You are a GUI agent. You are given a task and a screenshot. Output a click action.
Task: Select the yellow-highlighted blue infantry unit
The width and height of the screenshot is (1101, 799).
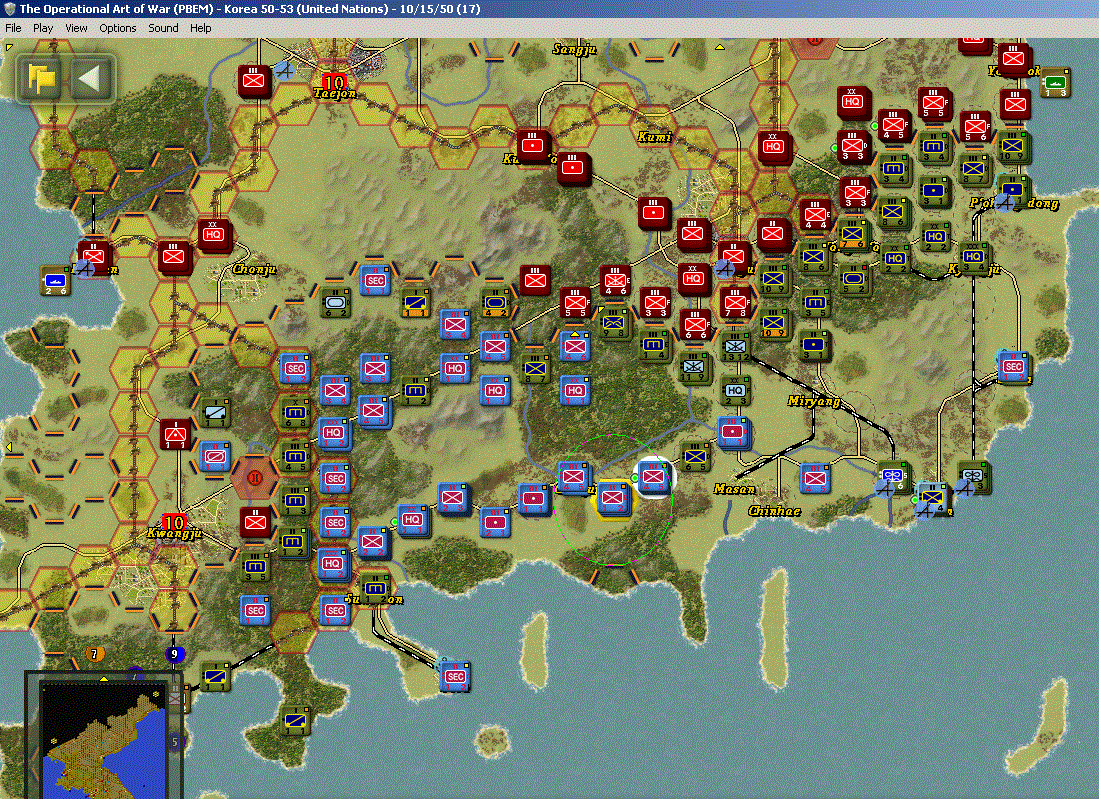pyautogui.click(x=613, y=498)
